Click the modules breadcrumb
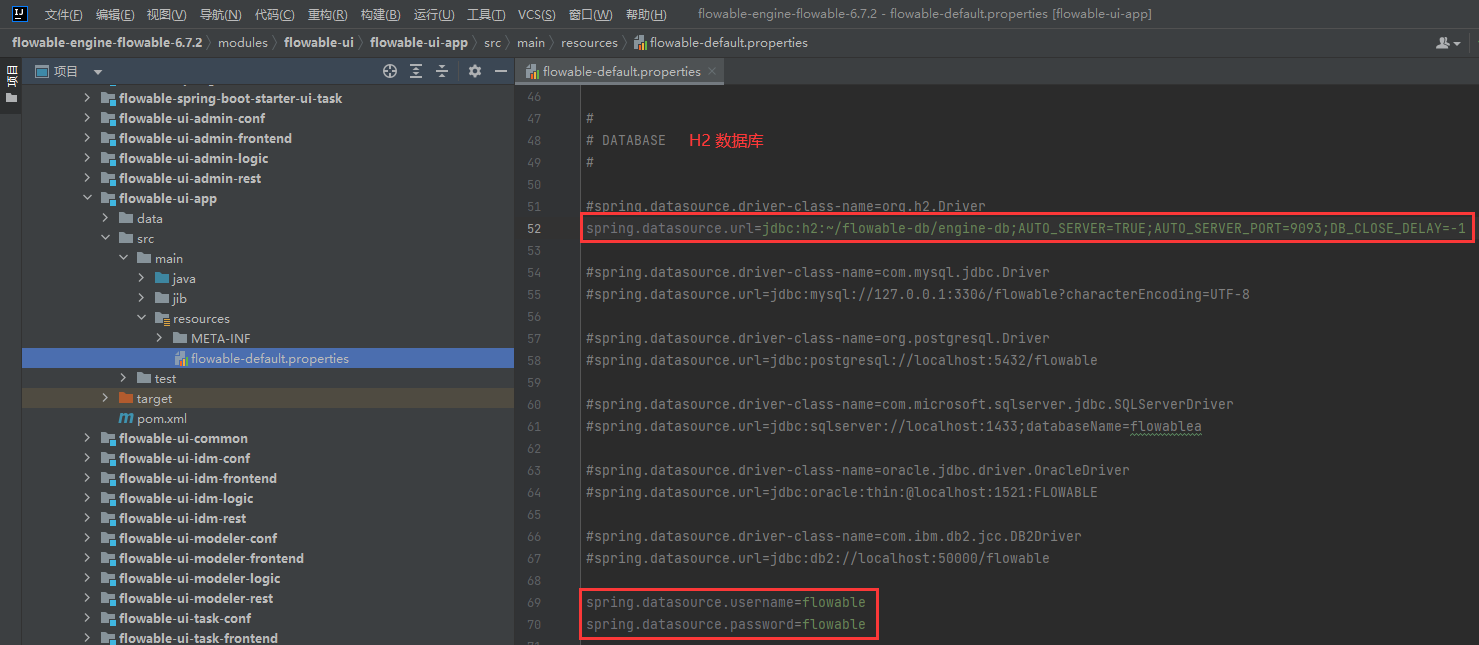The image size is (1479, 645). [x=243, y=43]
